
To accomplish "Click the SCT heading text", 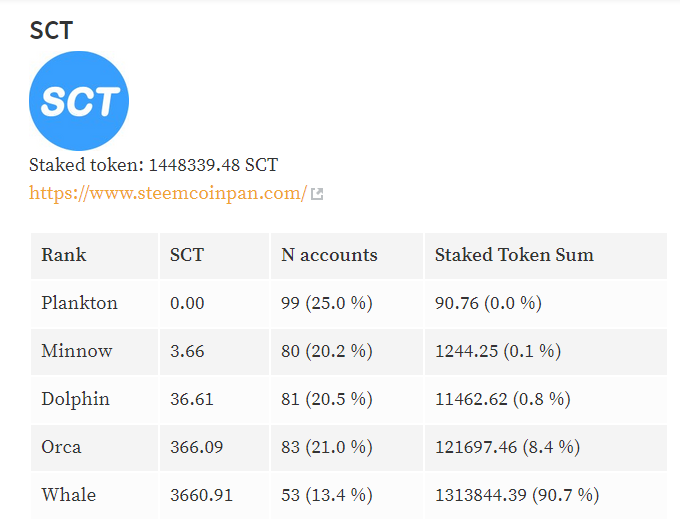I will pos(51,30).
